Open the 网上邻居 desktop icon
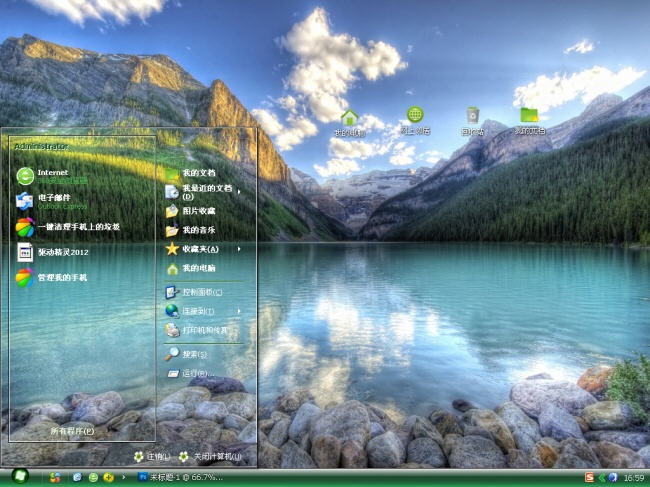 click(x=415, y=119)
